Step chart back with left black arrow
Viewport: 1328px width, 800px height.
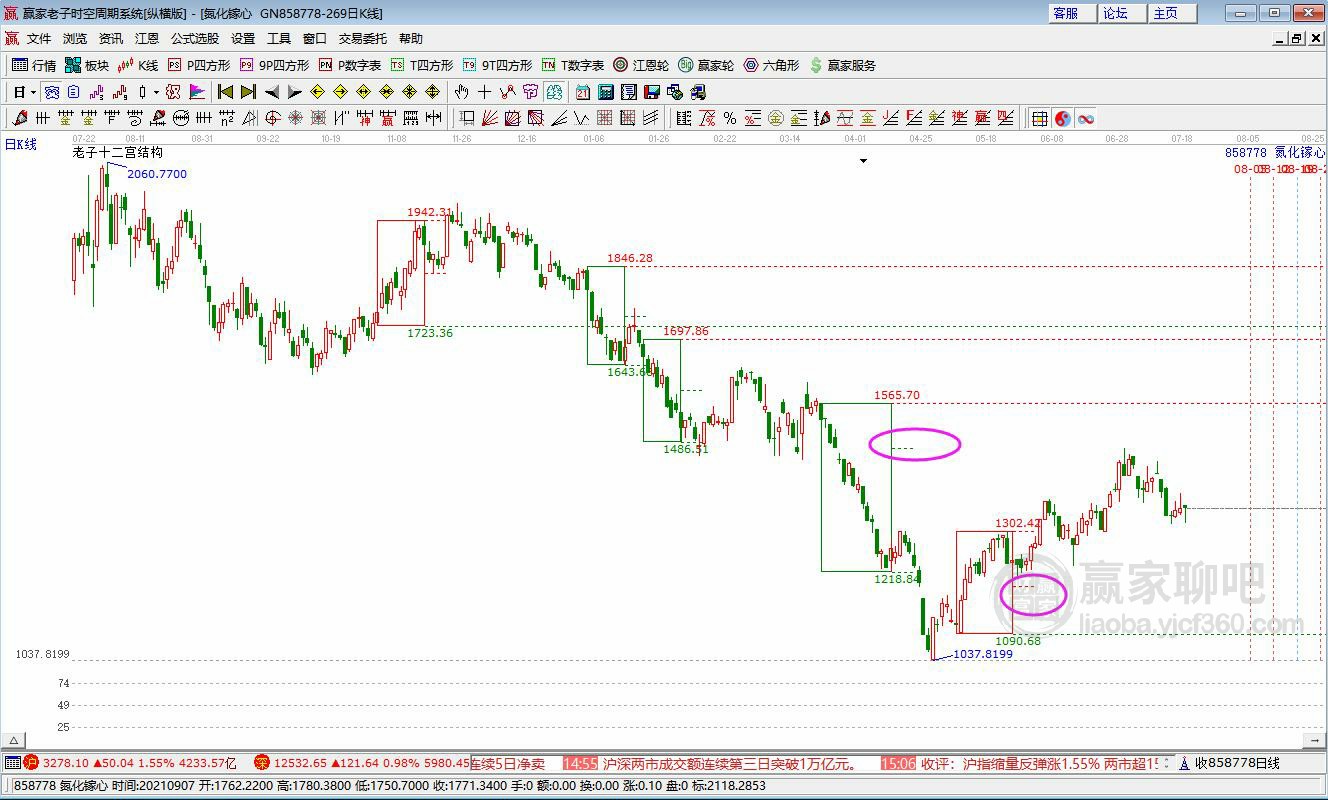[x=271, y=92]
